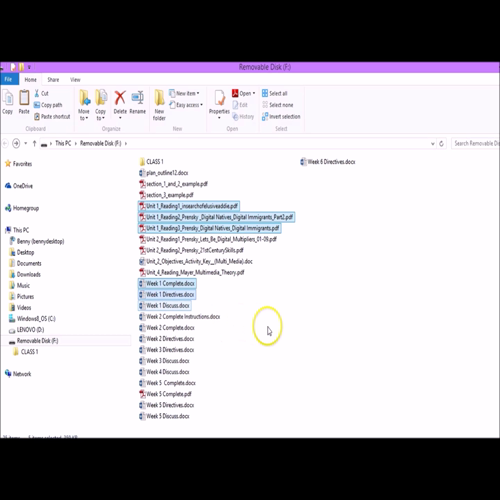
Task: Open the Copy to folder dropdown
Action: 100,105
